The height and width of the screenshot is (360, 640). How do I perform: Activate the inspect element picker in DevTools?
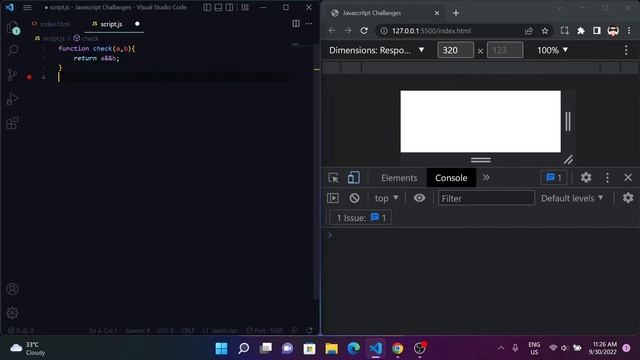[333, 178]
